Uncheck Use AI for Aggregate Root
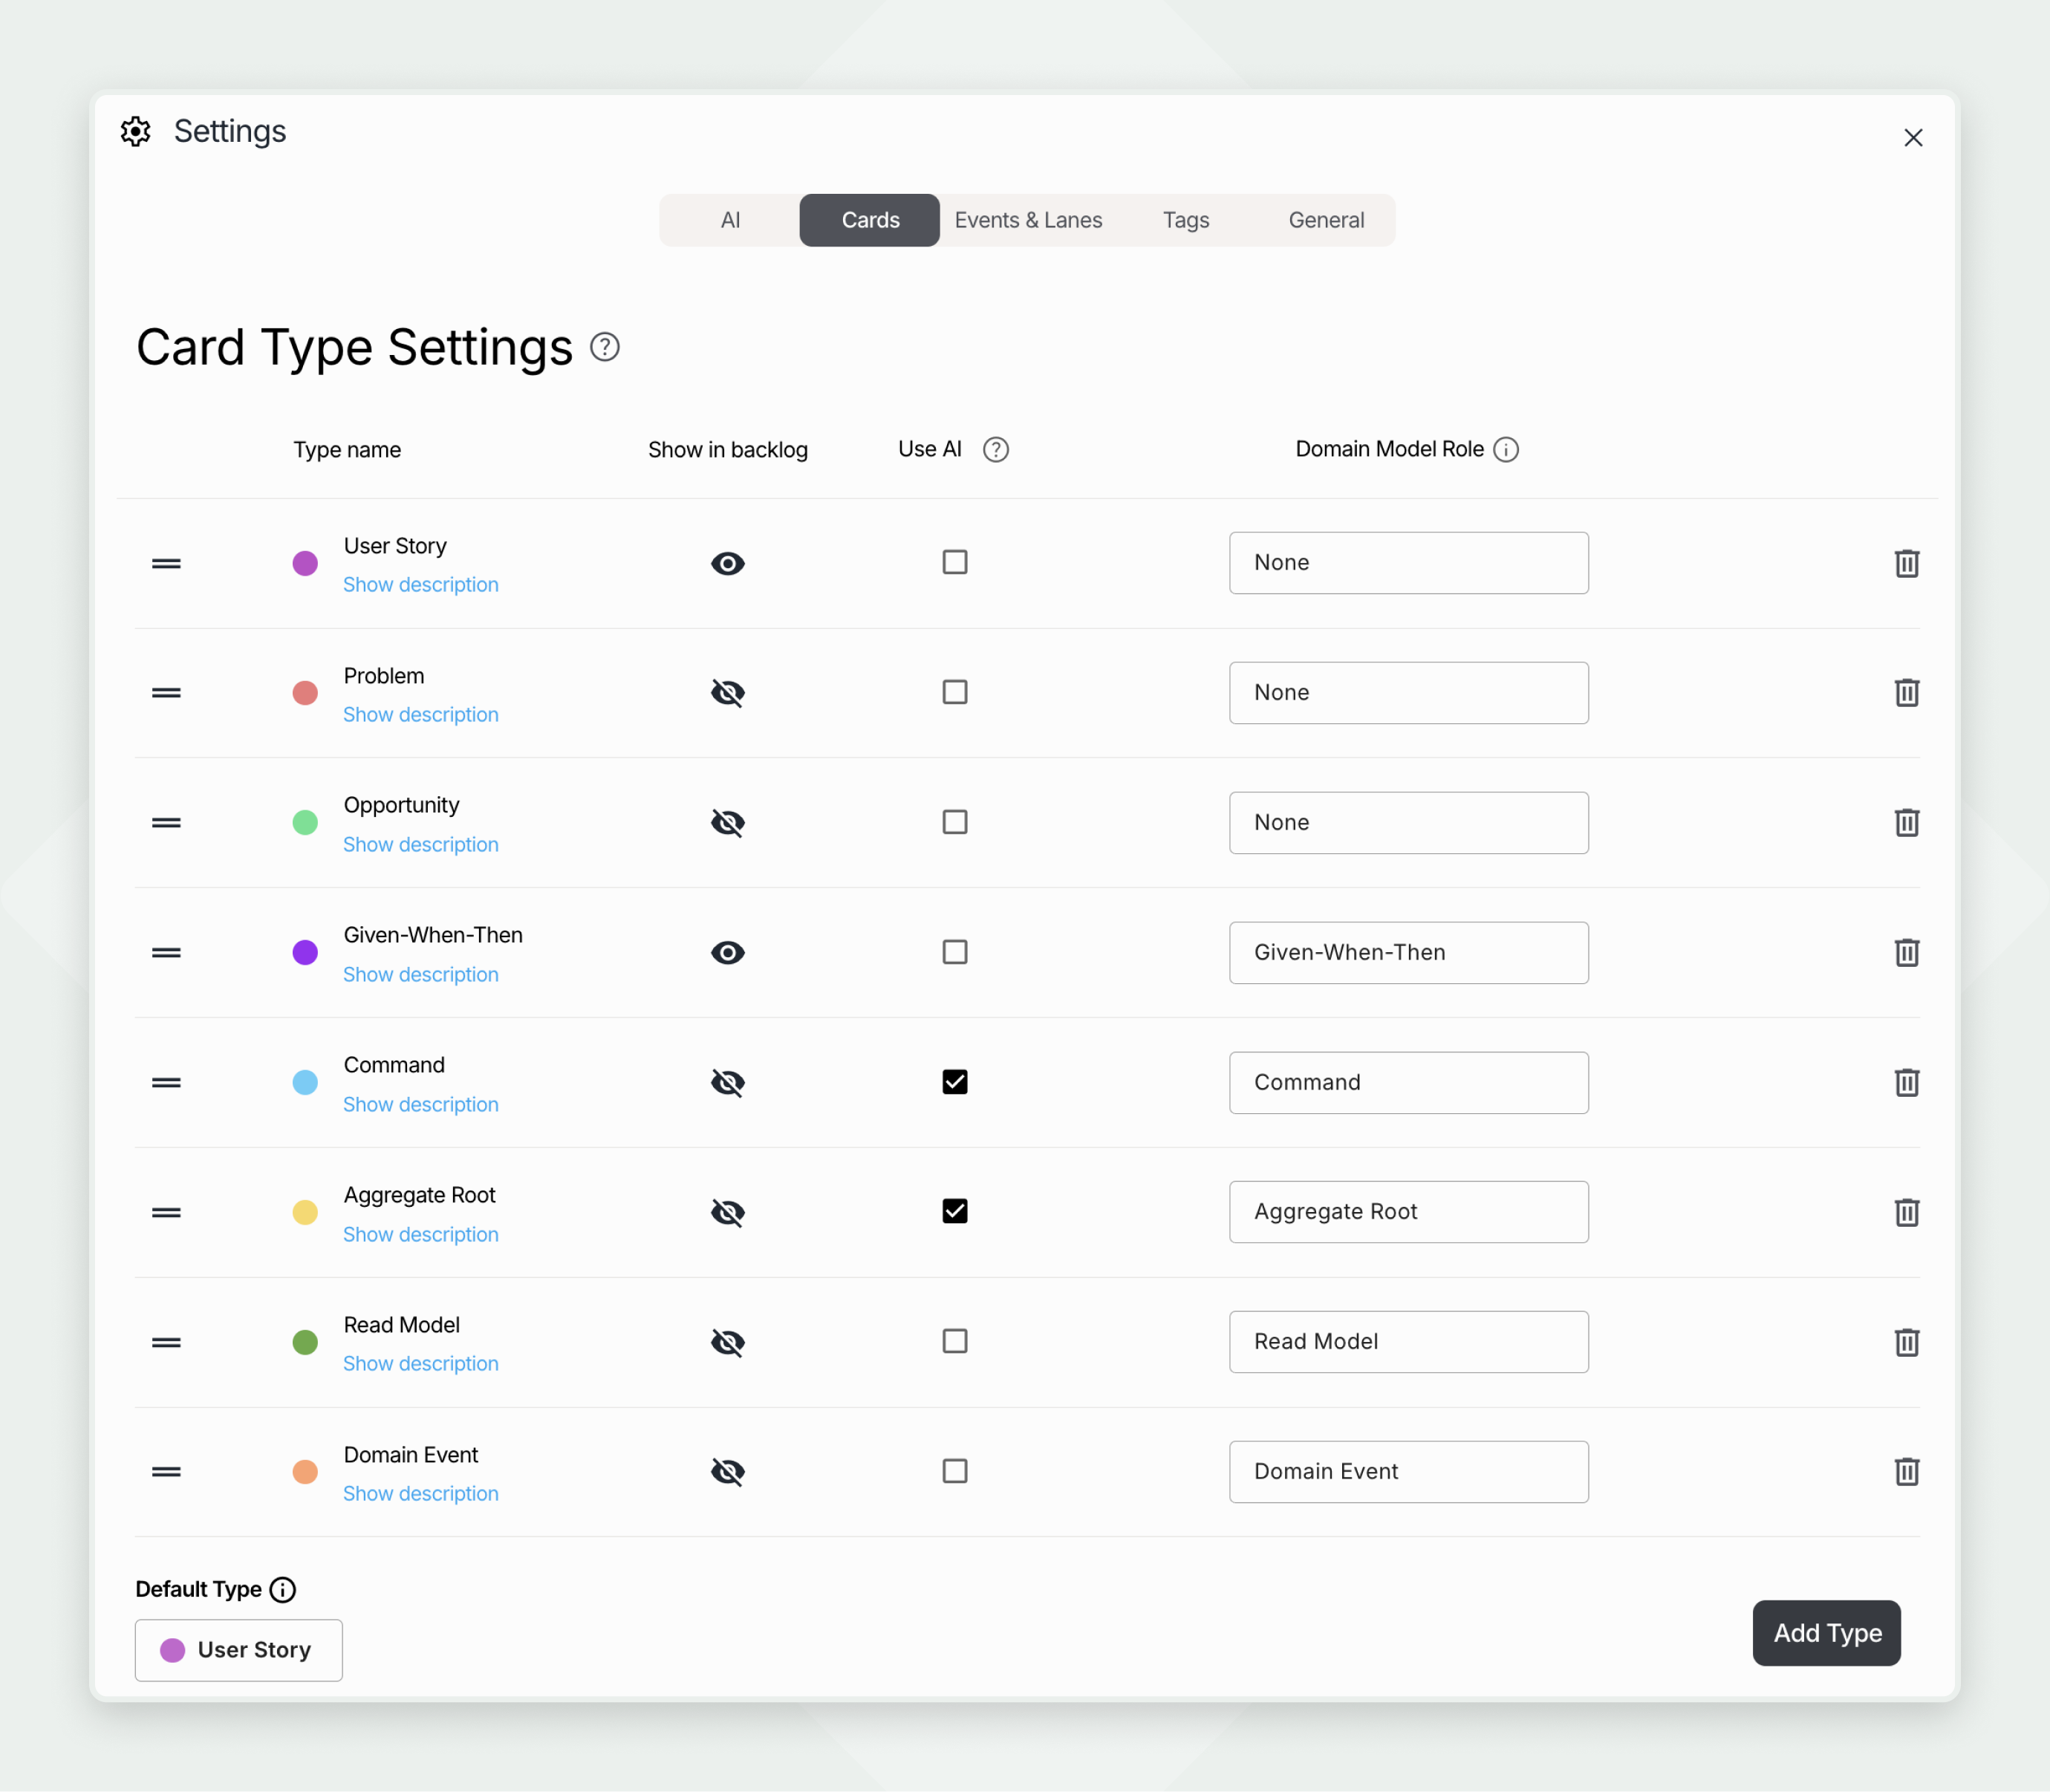This screenshot has width=2050, height=1792. click(954, 1211)
